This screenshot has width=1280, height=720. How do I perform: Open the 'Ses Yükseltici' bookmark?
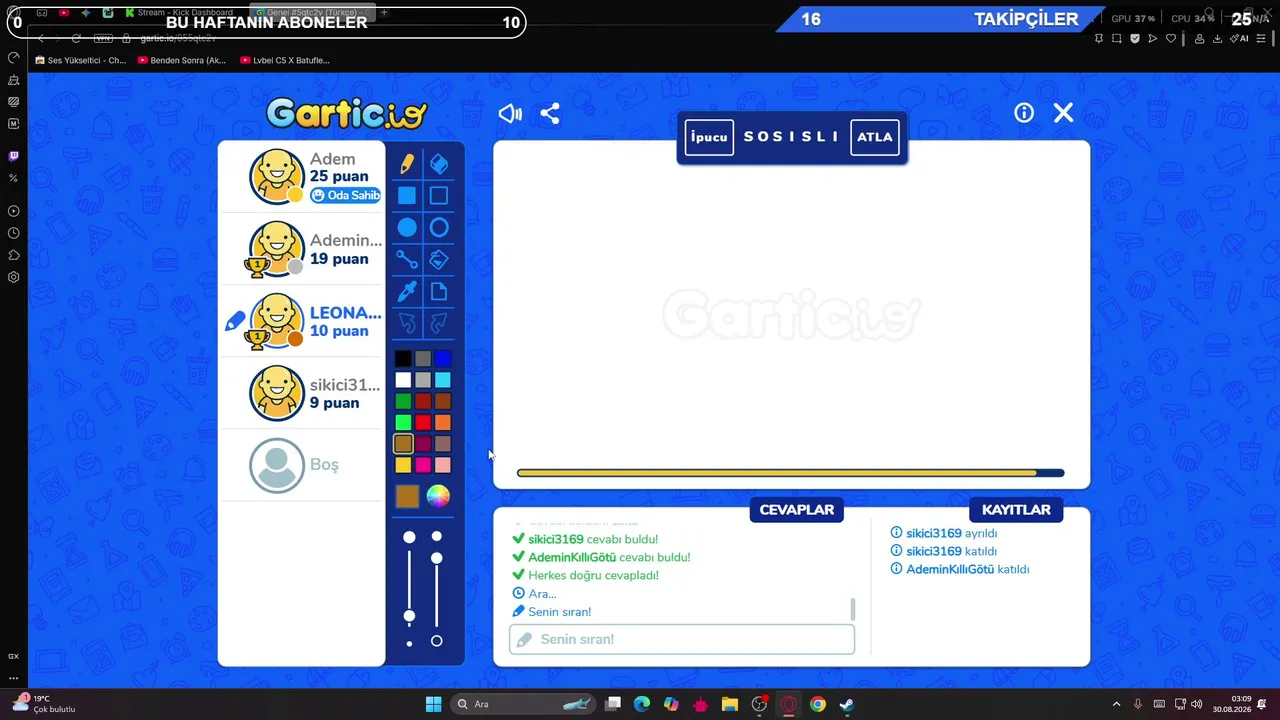(80, 60)
